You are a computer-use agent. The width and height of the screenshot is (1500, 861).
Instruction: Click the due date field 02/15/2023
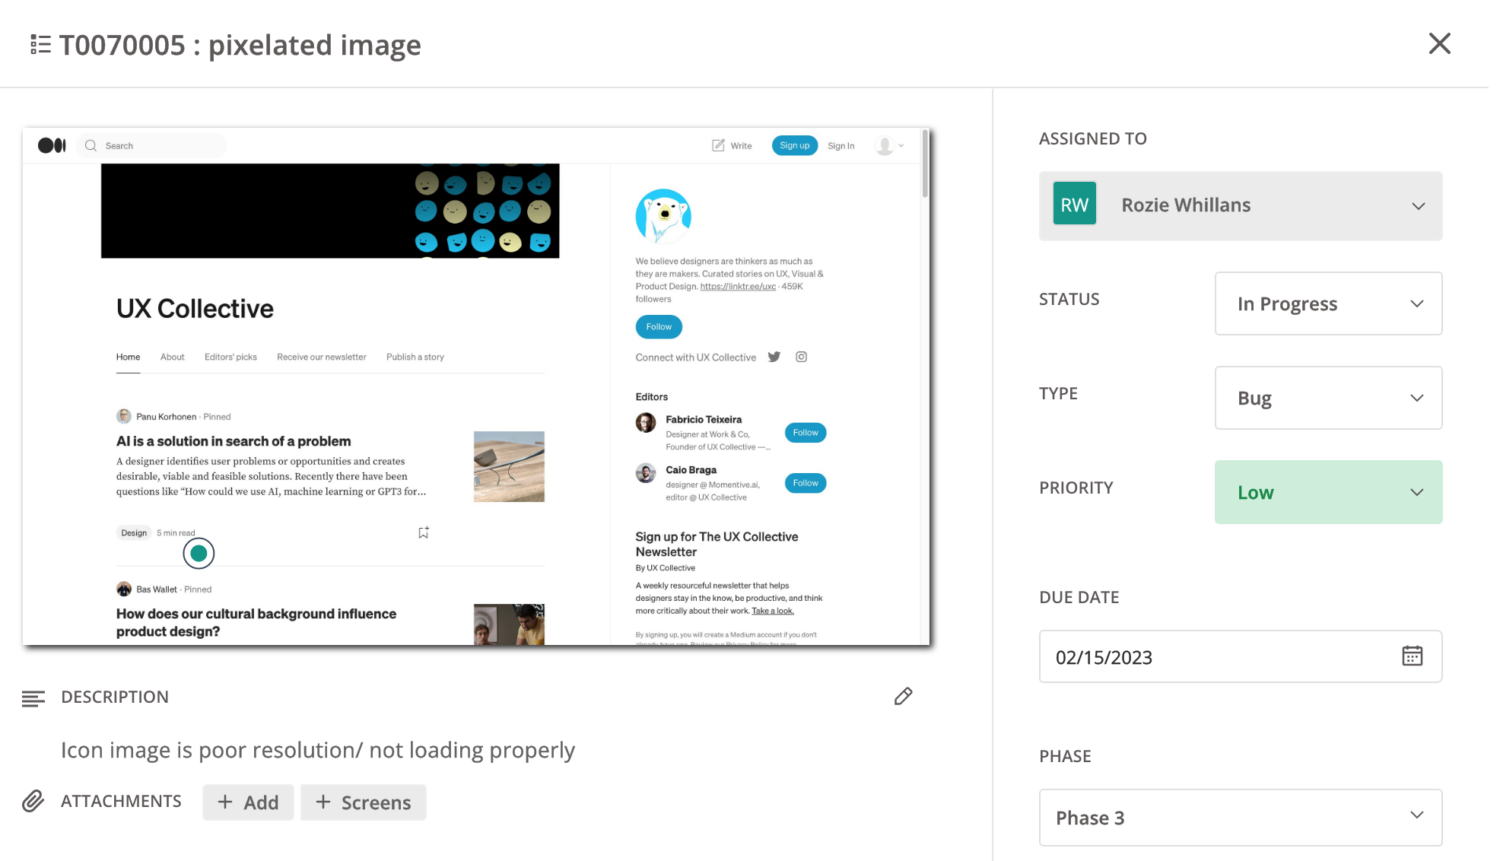point(1200,657)
